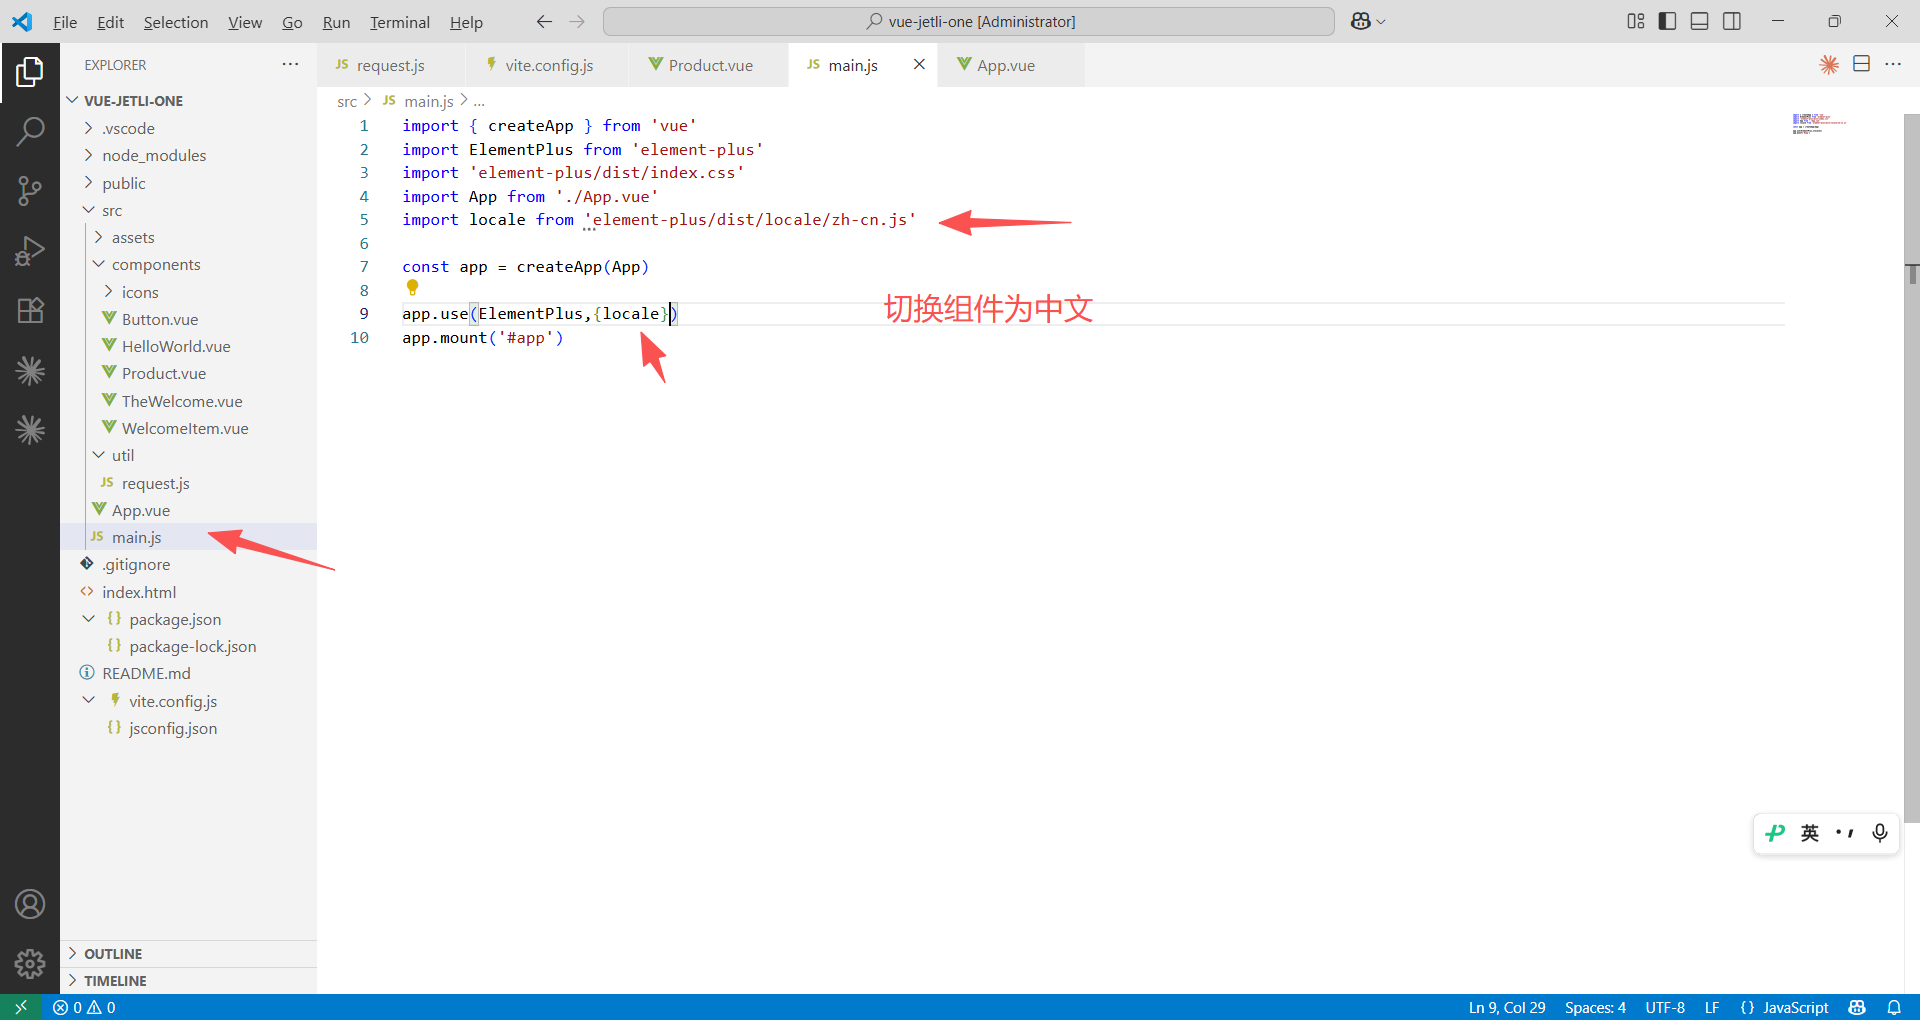The width and height of the screenshot is (1920, 1020).
Task: Open the Manage gear settings icon
Action: (30, 963)
